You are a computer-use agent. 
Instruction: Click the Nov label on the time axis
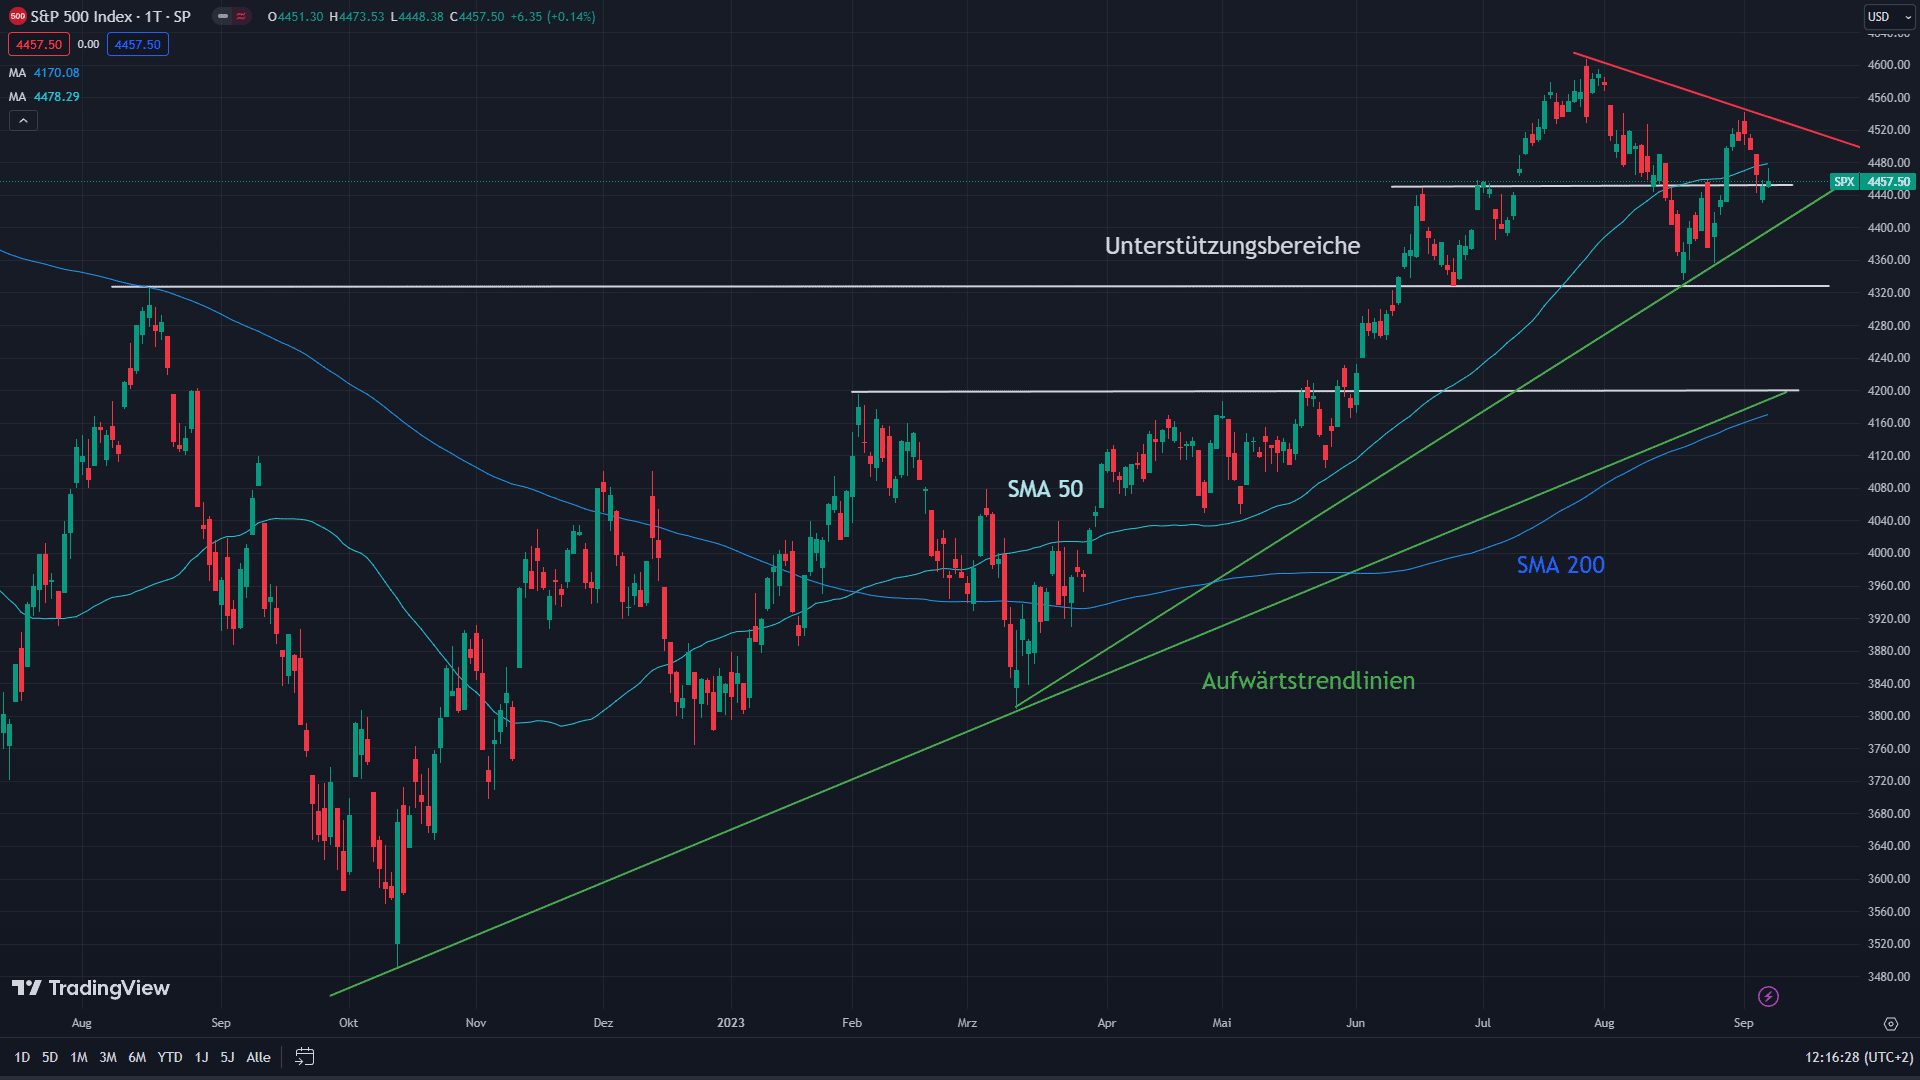tap(476, 1023)
